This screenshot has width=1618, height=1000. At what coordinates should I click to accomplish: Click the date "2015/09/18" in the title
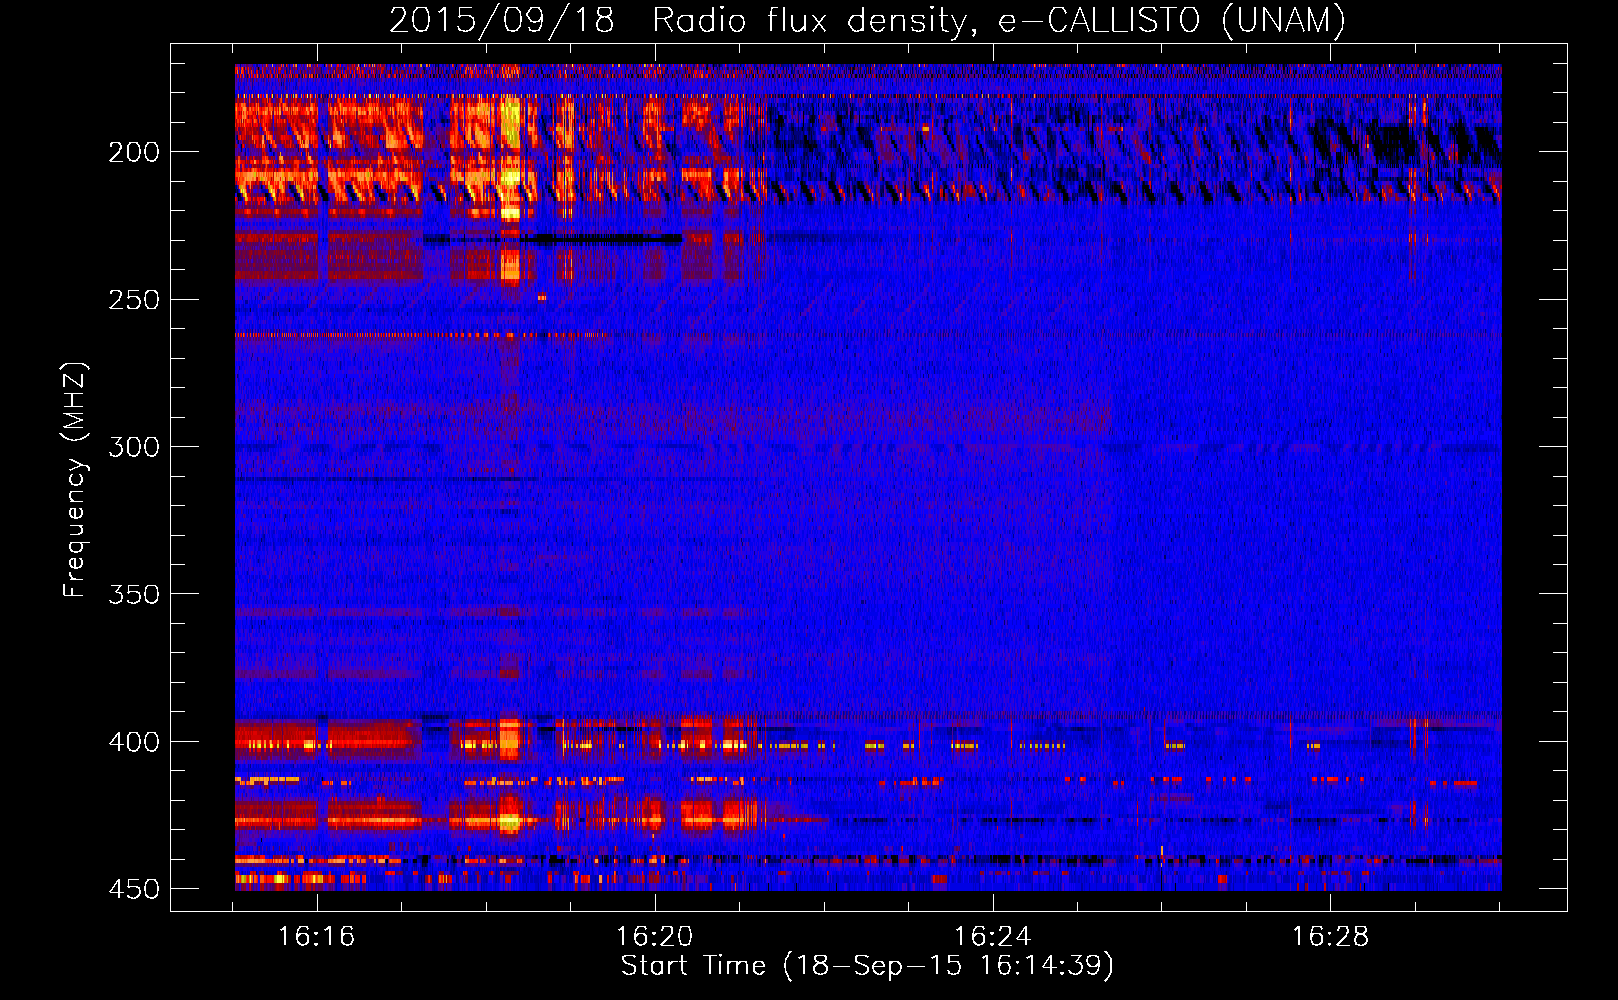coord(501,20)
